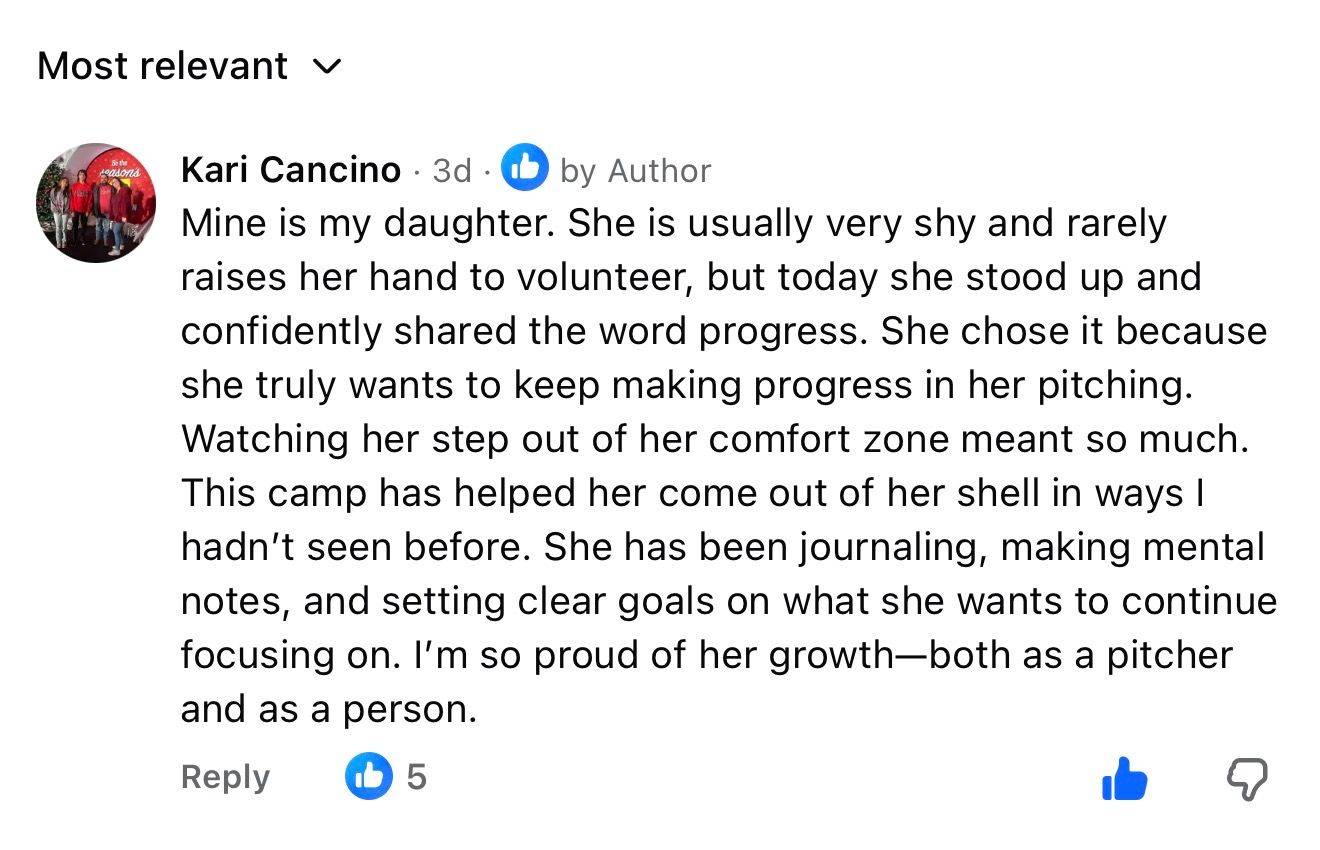Click the line starting Watching her step
This screenshot has height=850, width=1320.
[x=715, y=439]
